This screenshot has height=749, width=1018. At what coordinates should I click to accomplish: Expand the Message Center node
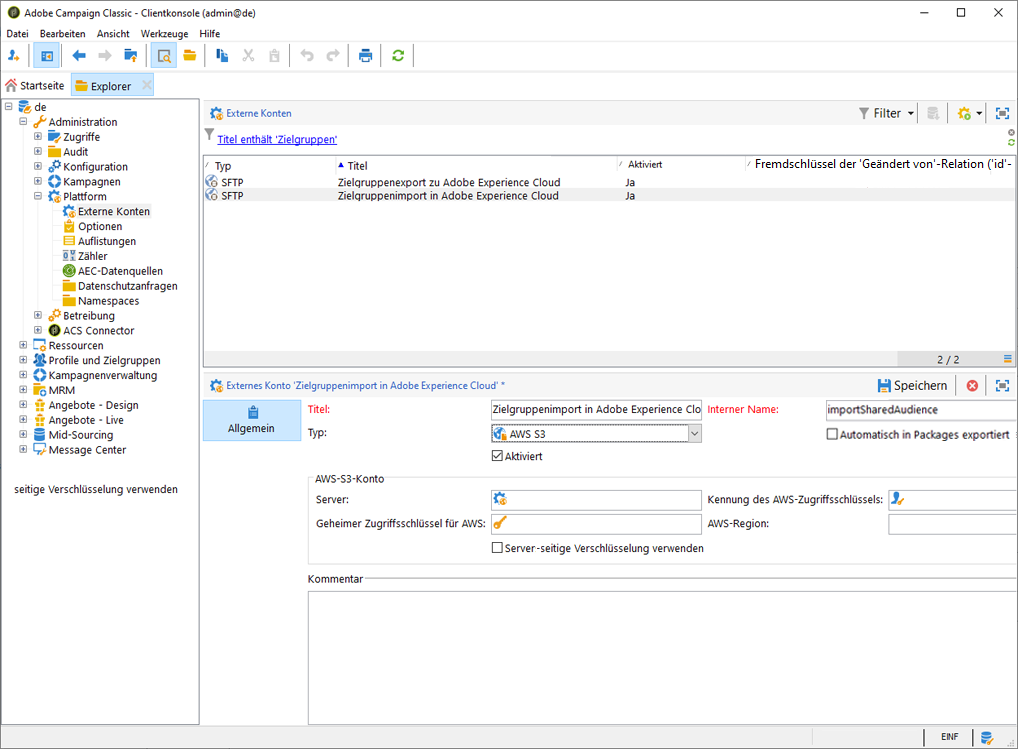(x=23, y=449)
